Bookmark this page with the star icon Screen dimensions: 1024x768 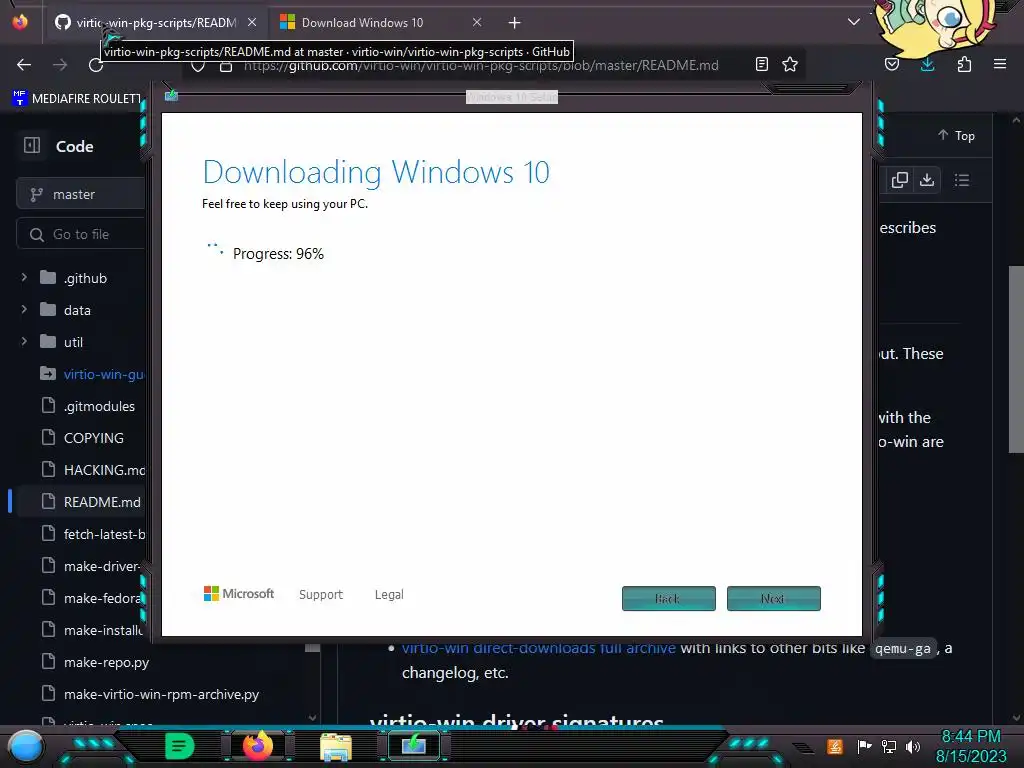(790, 64)
